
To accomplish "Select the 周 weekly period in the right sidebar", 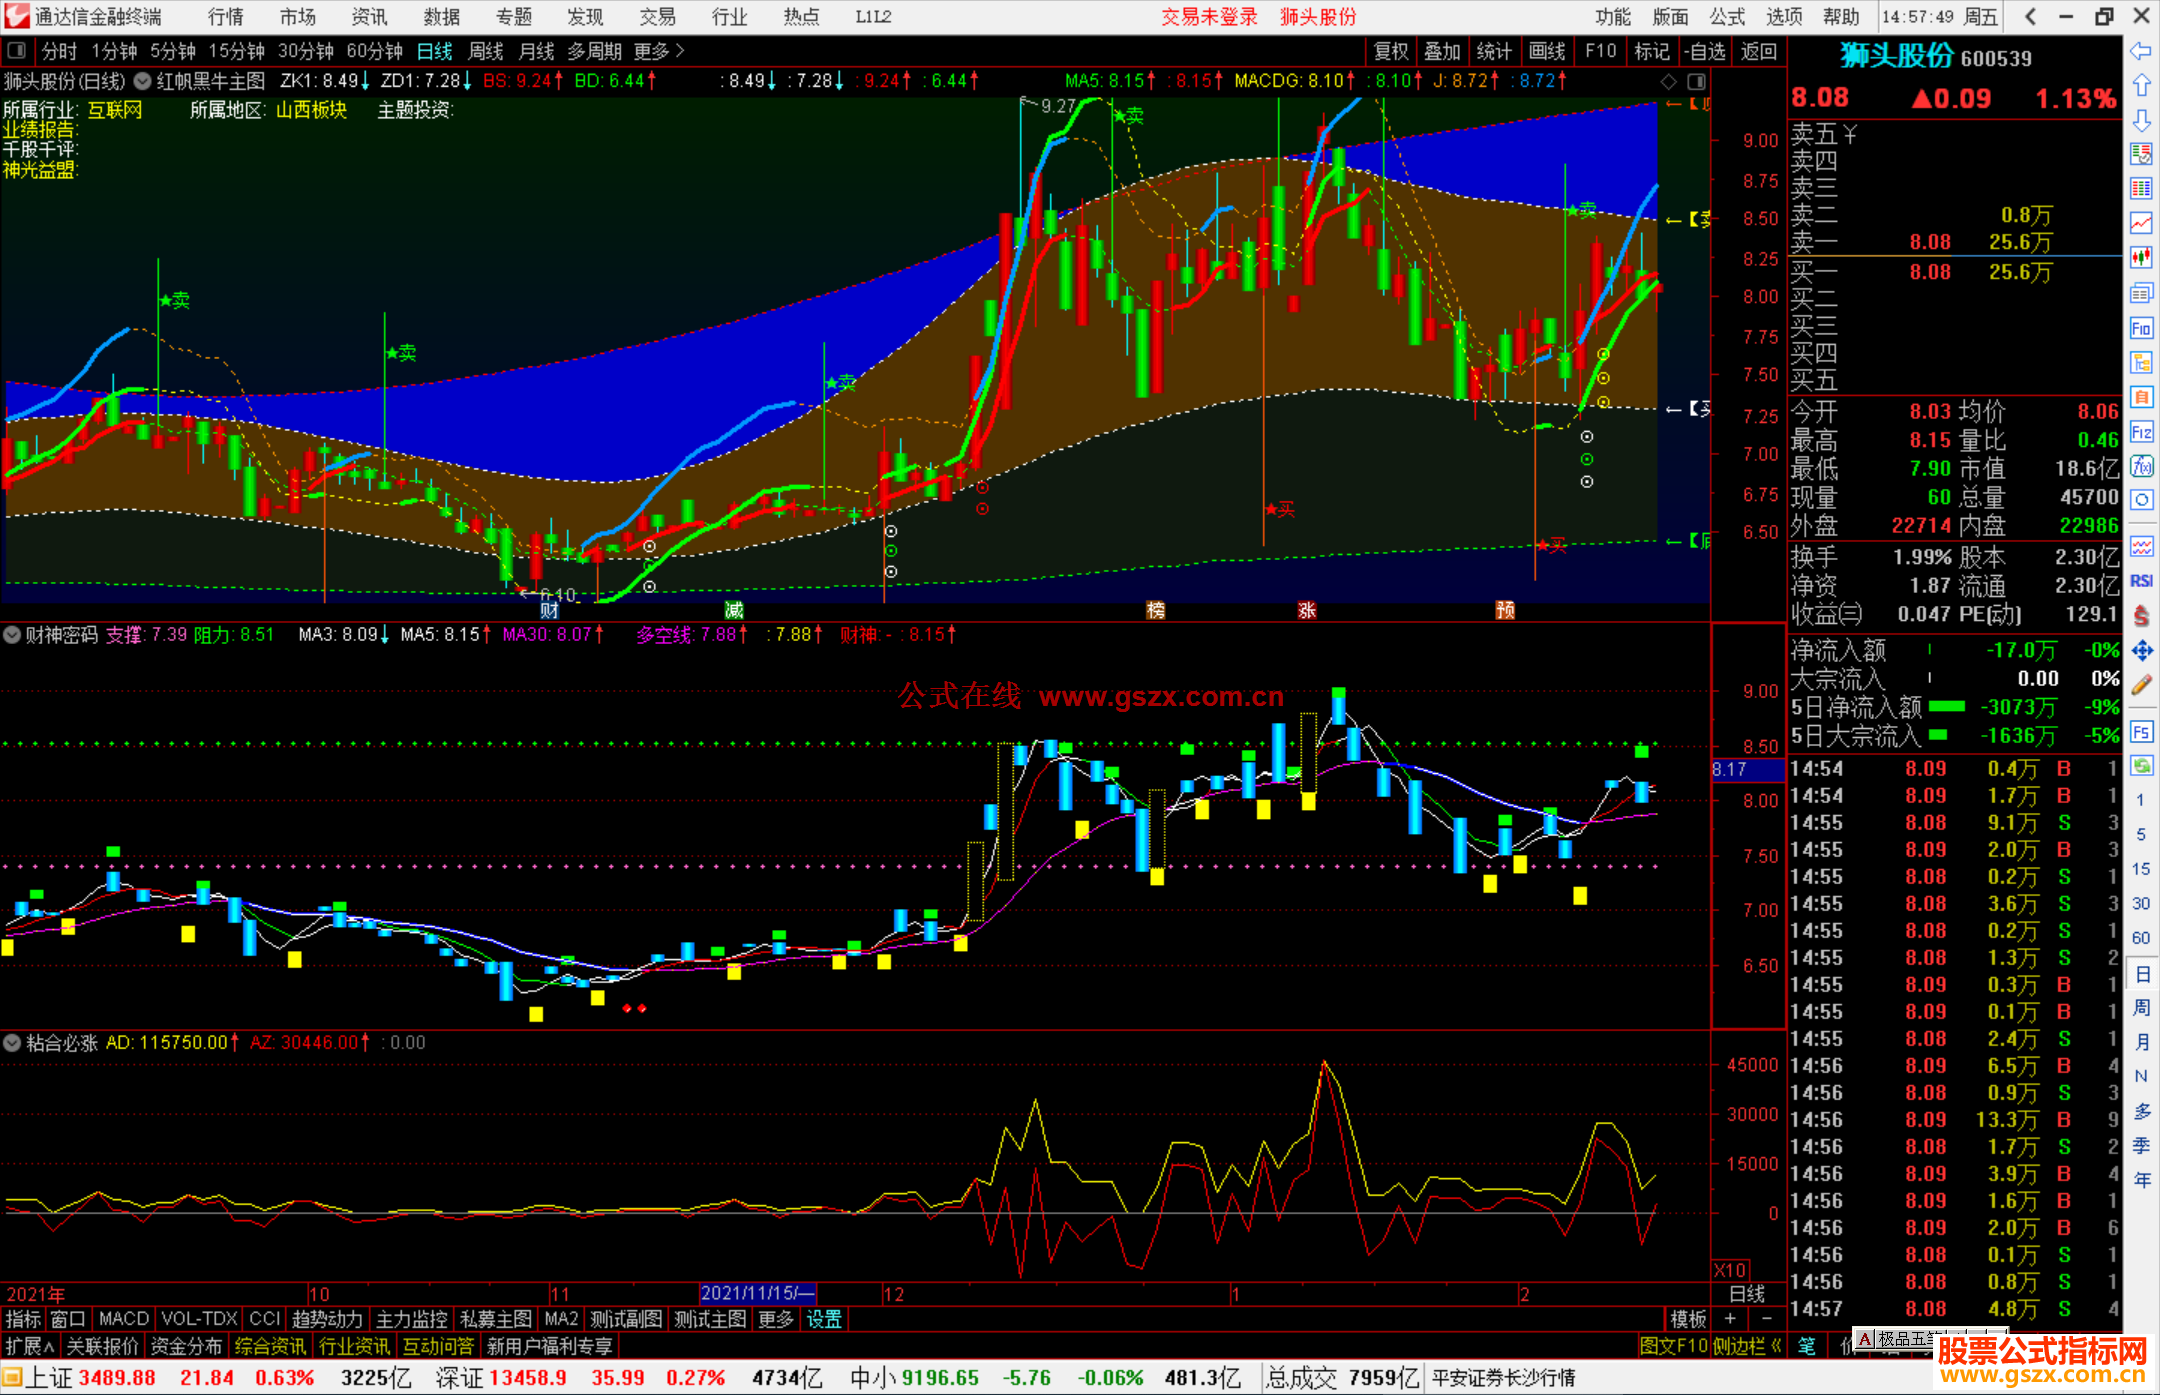I will (2141, 1007).
